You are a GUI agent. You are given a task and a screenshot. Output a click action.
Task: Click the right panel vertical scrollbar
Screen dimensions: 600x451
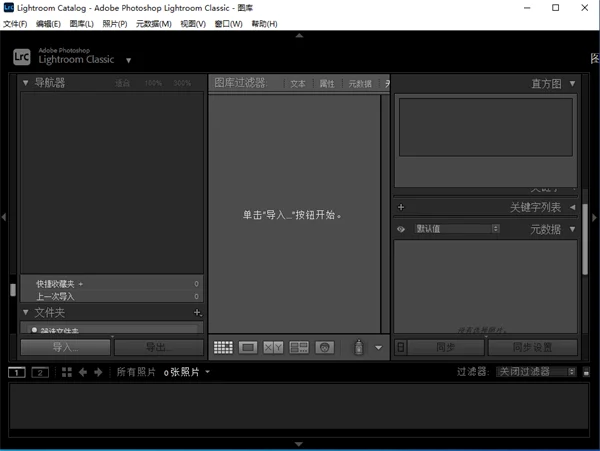pos(585,239)
